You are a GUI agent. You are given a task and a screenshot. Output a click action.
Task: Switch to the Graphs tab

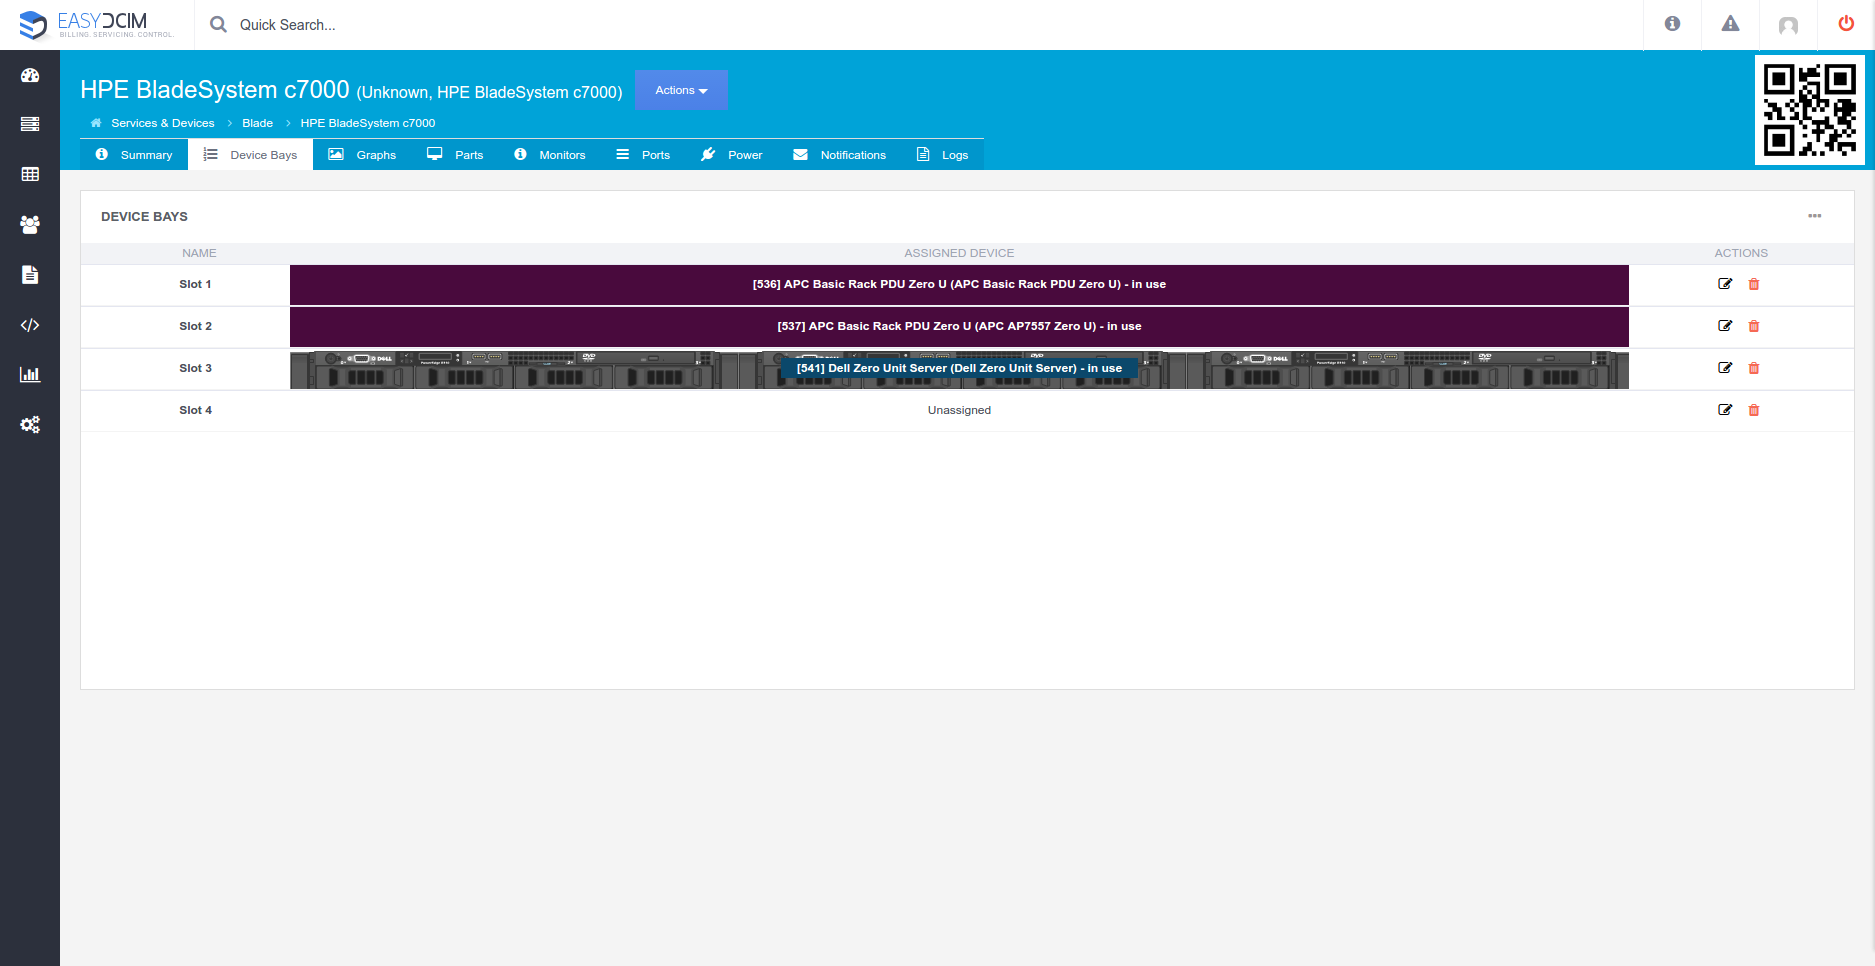click(x=362, y=155)
